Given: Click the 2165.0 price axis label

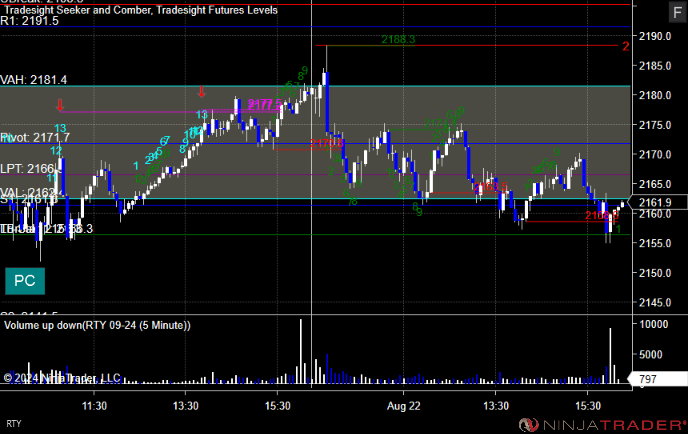Looking at the screenshot, I should (x=655, y=184).
